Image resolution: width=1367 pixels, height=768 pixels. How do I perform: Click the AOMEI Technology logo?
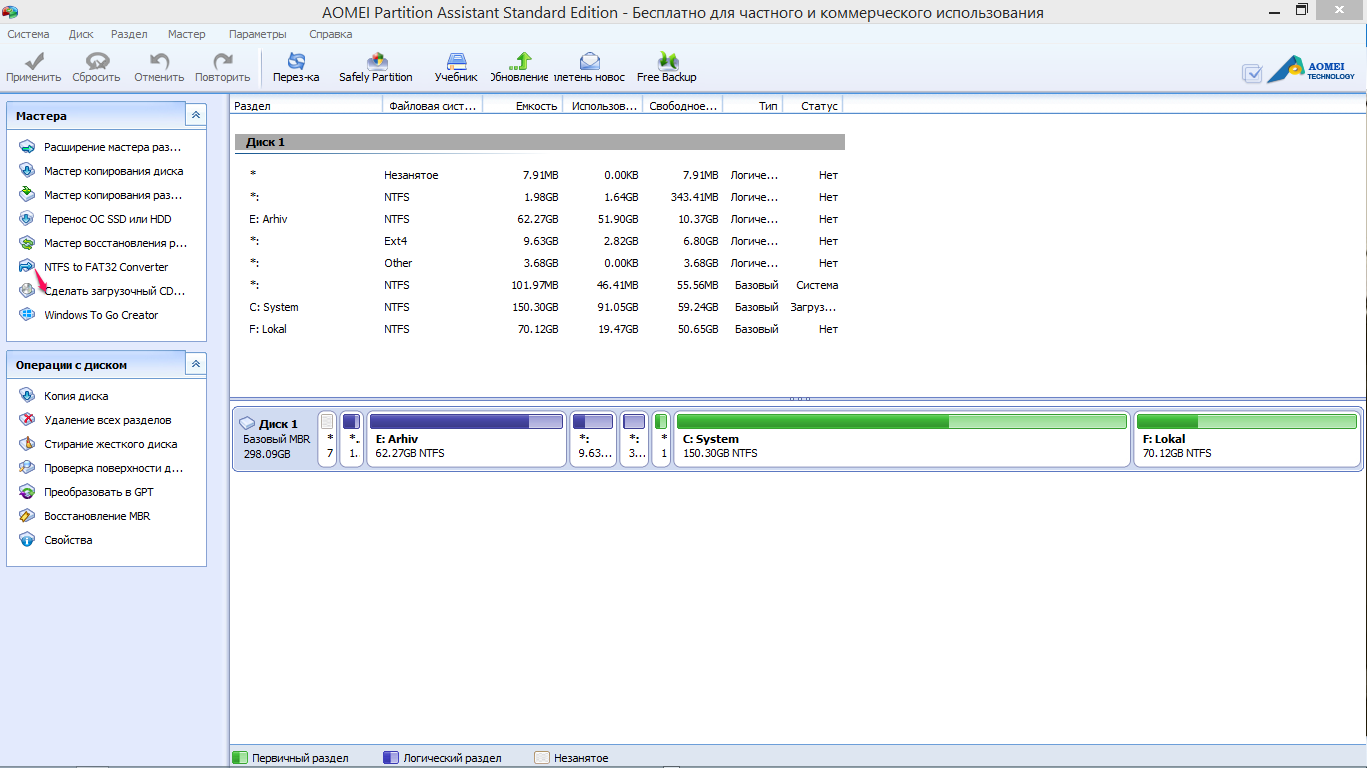(x=1311, y=70)
